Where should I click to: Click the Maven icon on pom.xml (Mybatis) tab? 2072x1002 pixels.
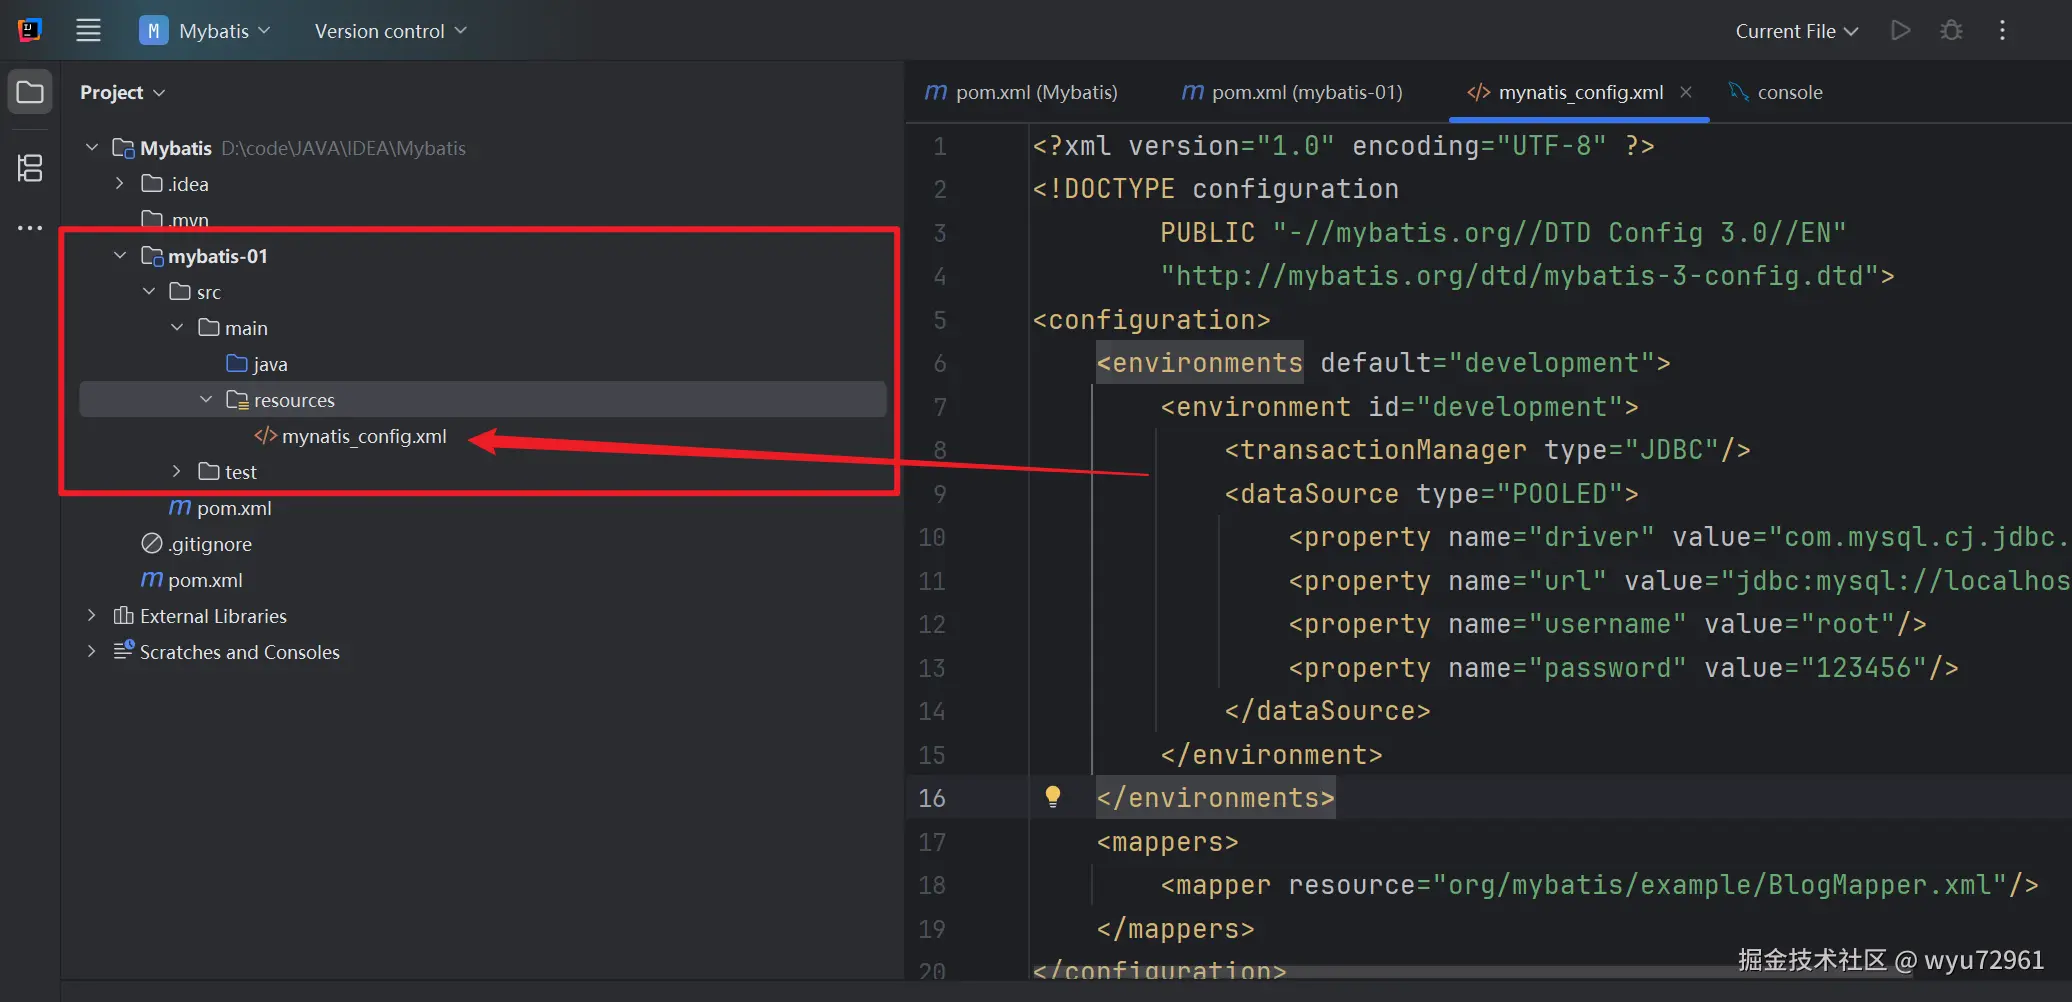936,92
